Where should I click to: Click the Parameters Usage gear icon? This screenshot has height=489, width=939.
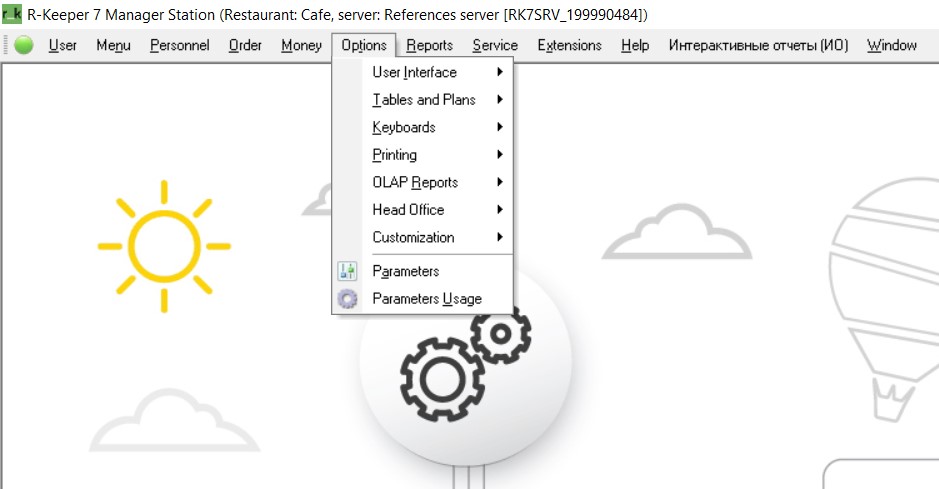point(347,299)
